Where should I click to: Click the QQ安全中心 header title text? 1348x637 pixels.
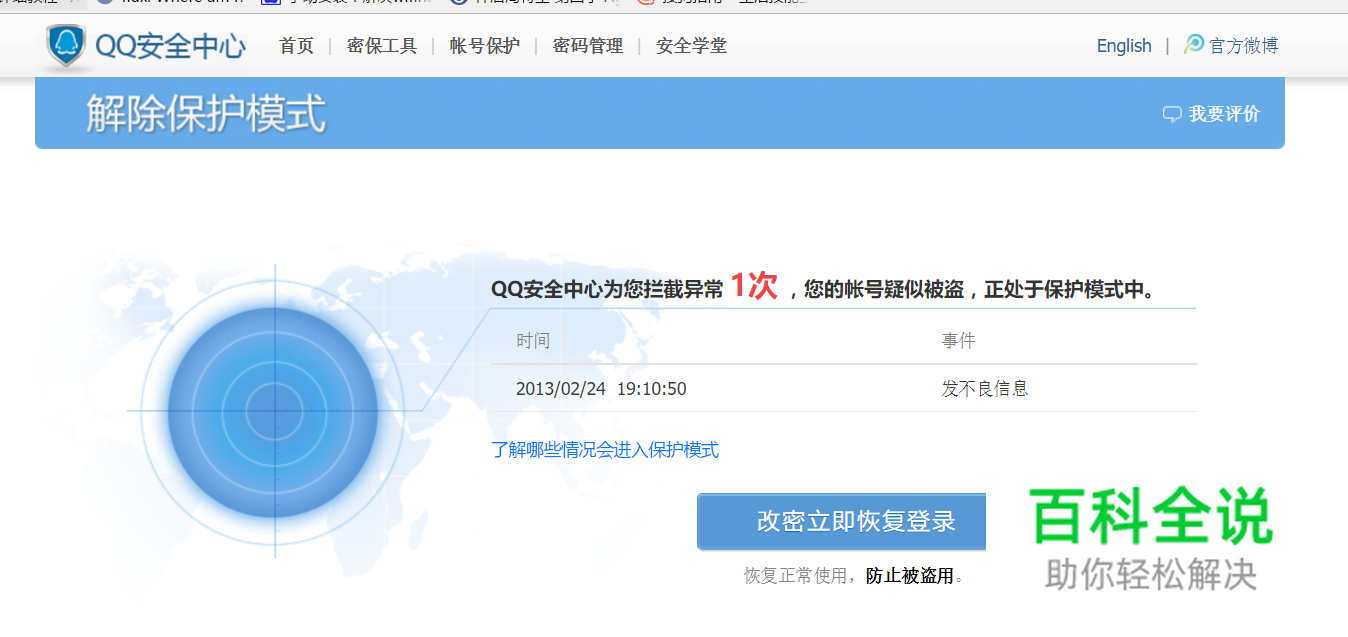coord(170,46)
